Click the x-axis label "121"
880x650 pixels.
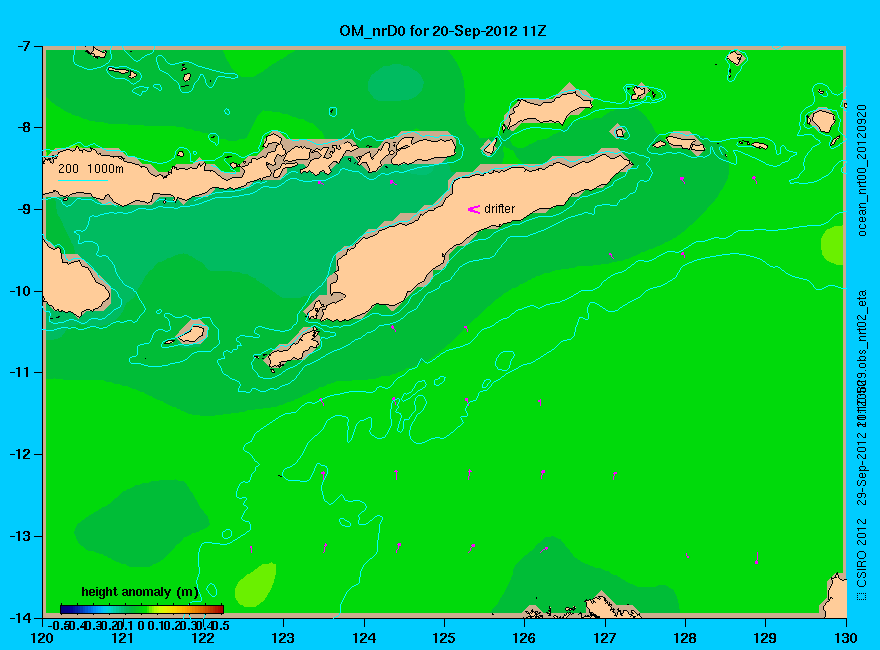(x=122, y=638)
